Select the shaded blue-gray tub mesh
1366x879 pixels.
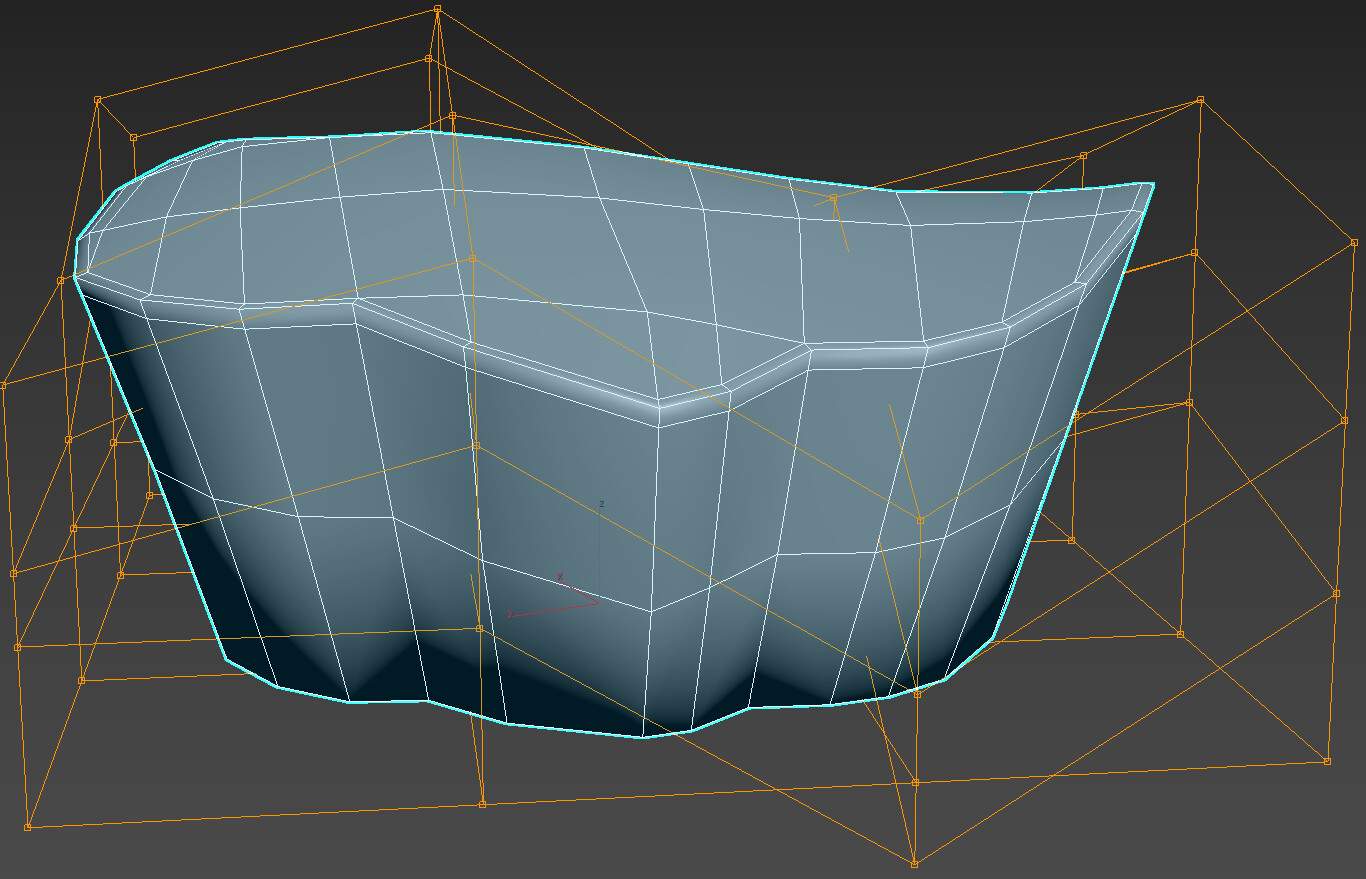point(613,434)
